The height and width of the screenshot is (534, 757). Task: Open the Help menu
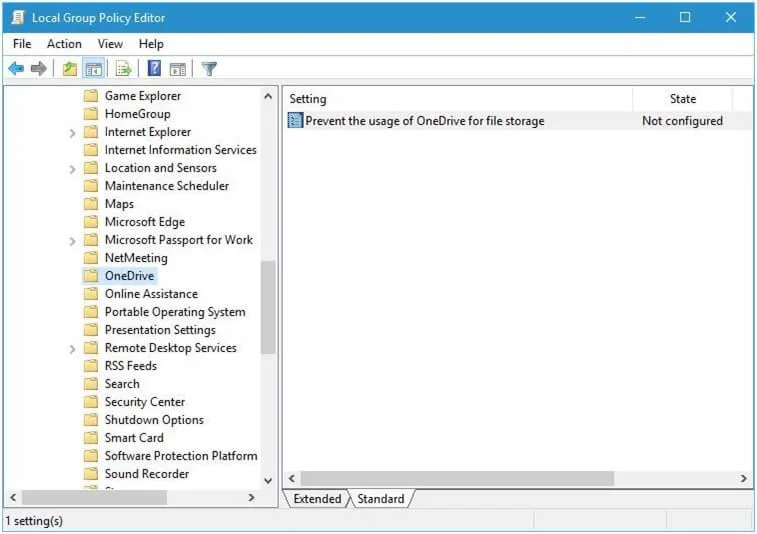click(151, 44)
